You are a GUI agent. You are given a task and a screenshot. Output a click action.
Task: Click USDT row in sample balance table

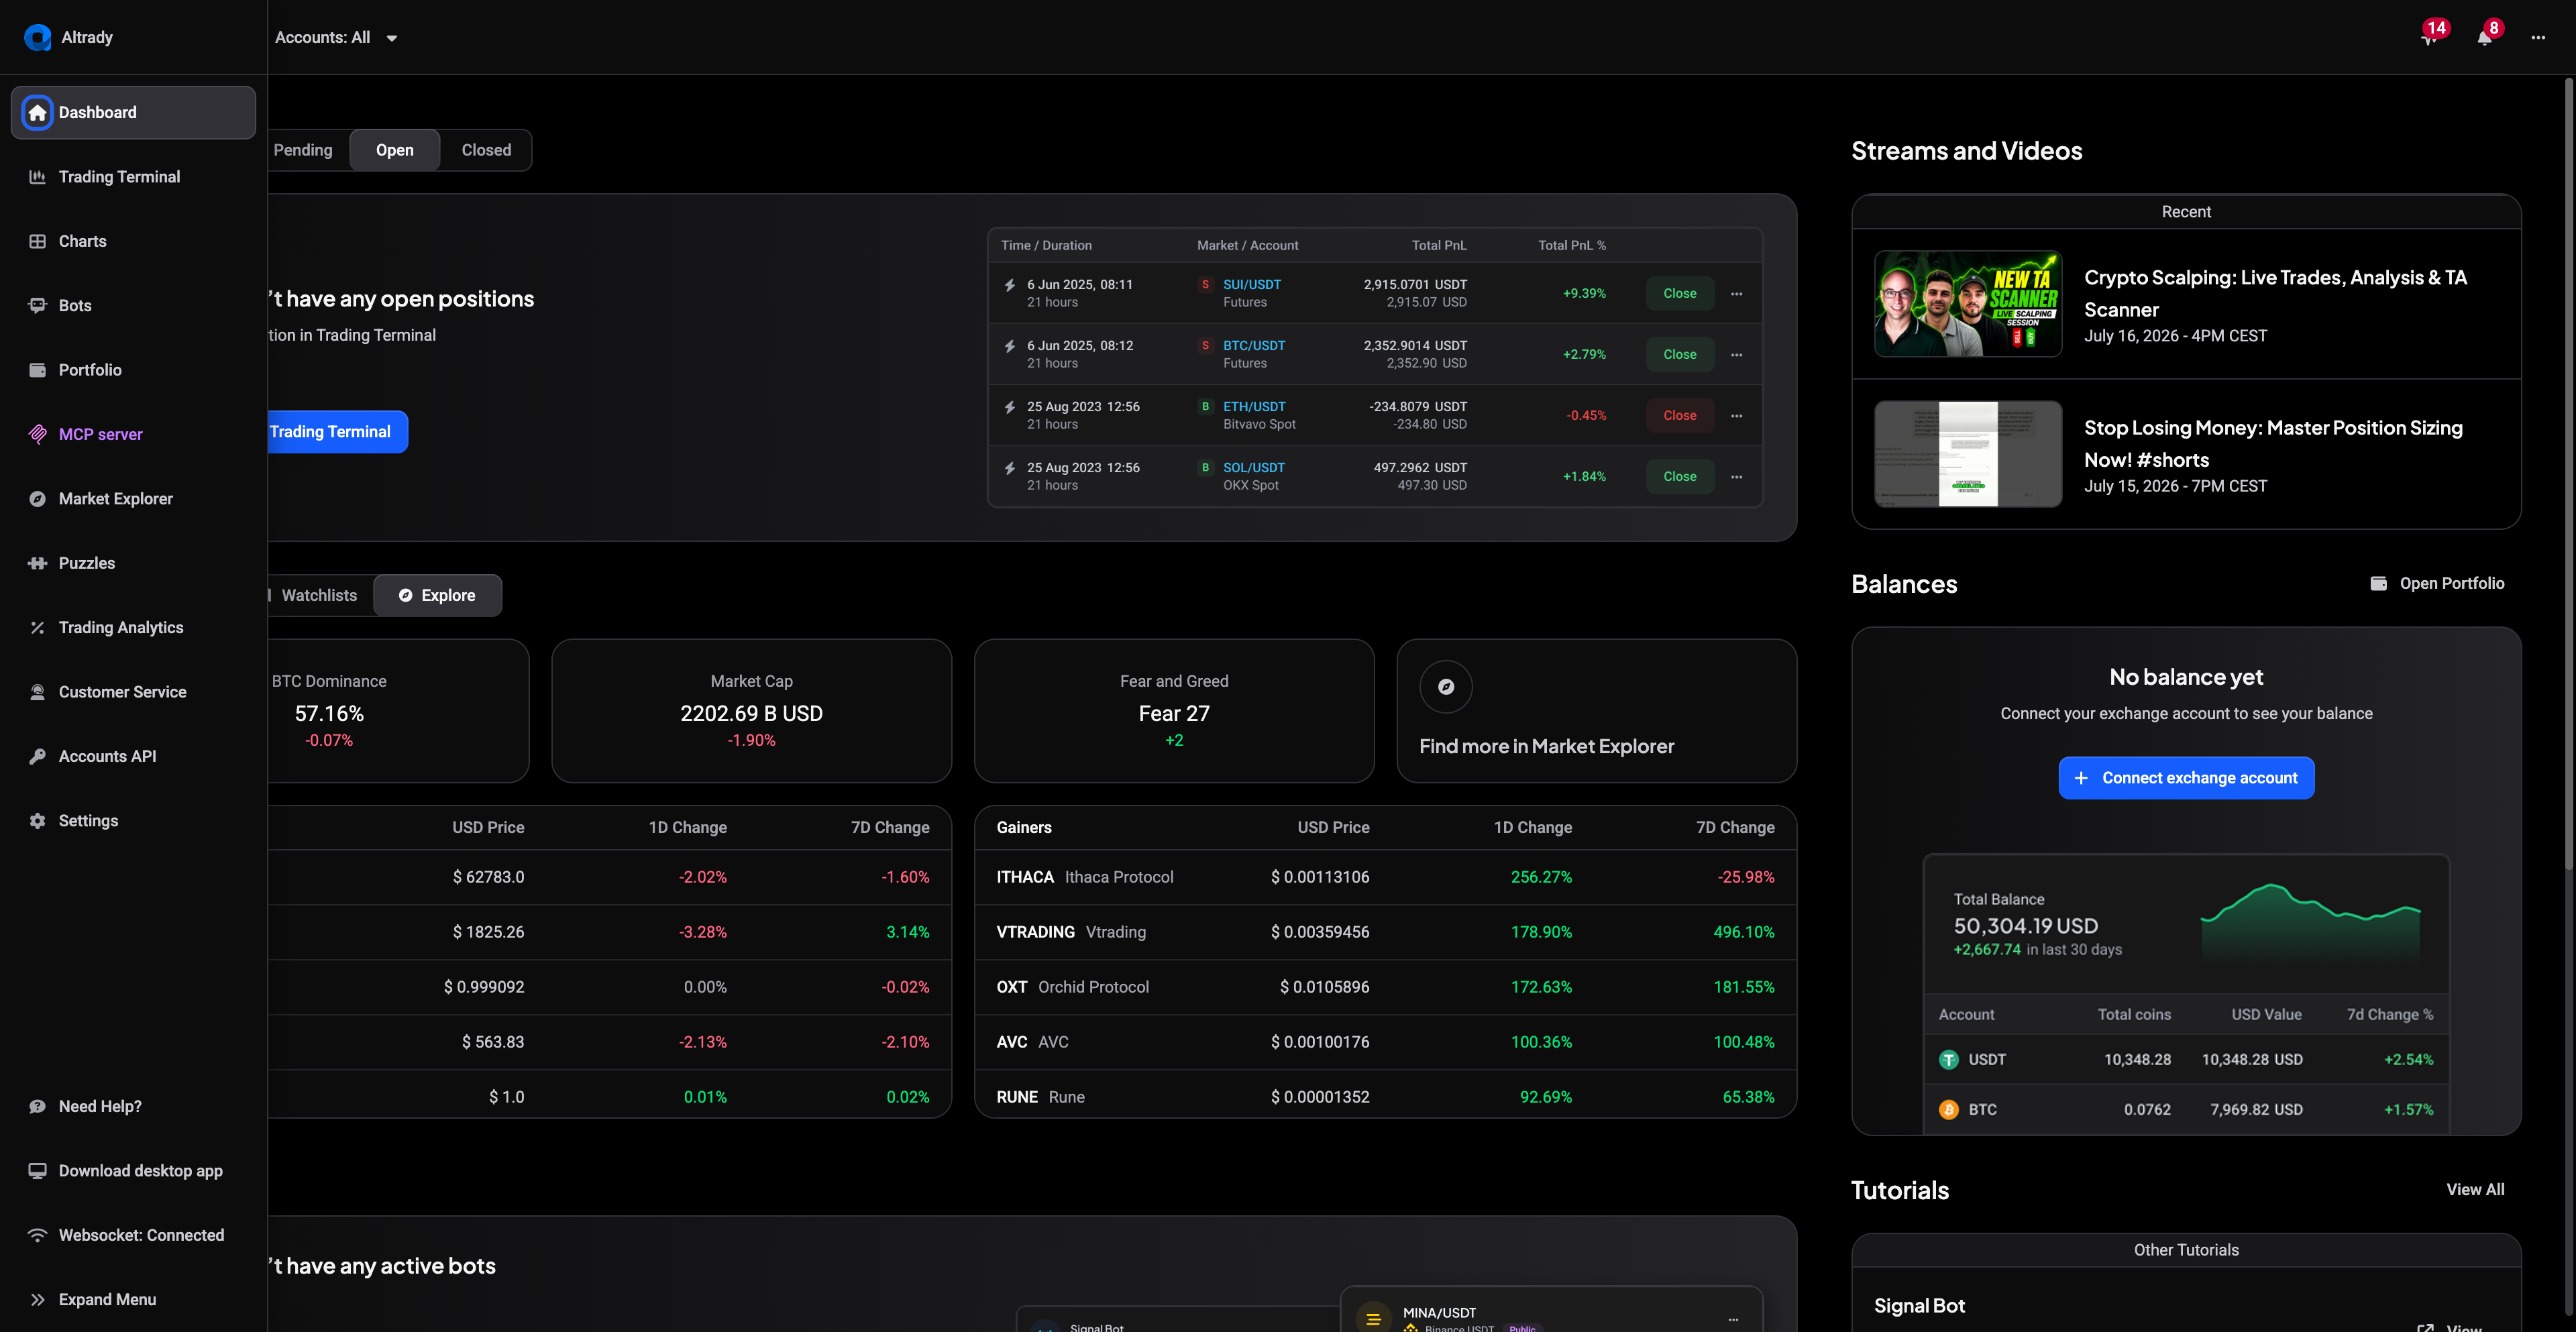[x=2186, y=1059]
